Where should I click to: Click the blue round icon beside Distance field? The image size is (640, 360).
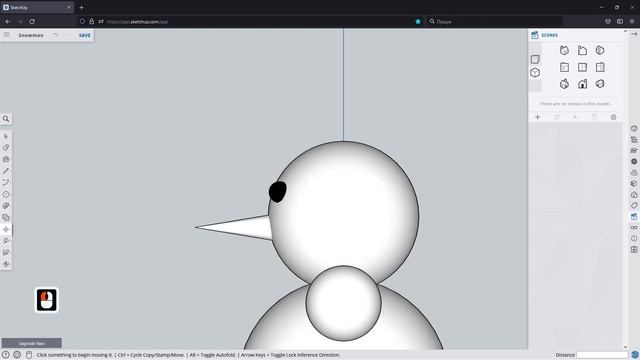click(635, 355)
